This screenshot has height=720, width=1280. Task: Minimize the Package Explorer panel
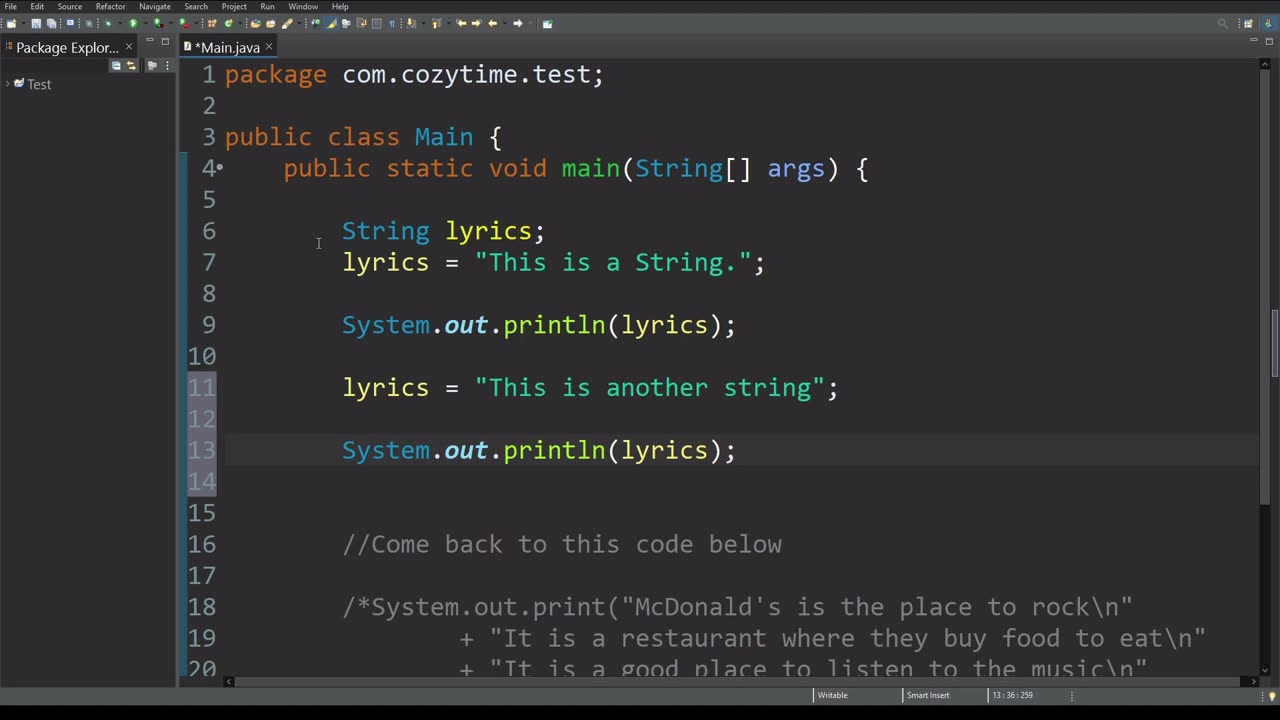[150, 41]
